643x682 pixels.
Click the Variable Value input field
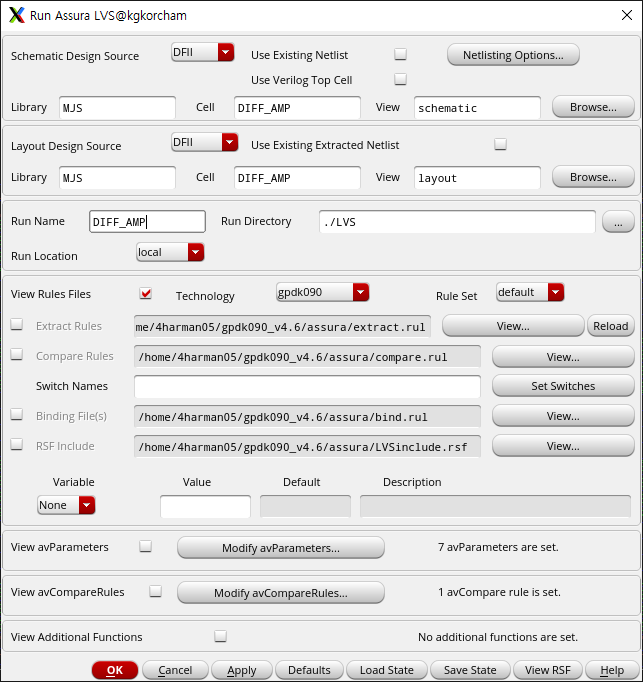pyautogui.click(x=205, y=506)
